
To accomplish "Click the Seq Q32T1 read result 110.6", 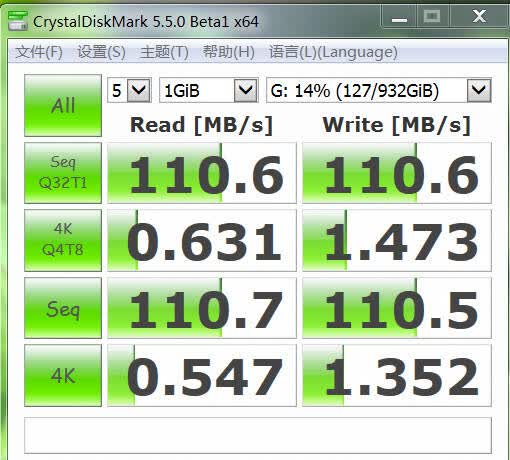I will coord(202,173).
